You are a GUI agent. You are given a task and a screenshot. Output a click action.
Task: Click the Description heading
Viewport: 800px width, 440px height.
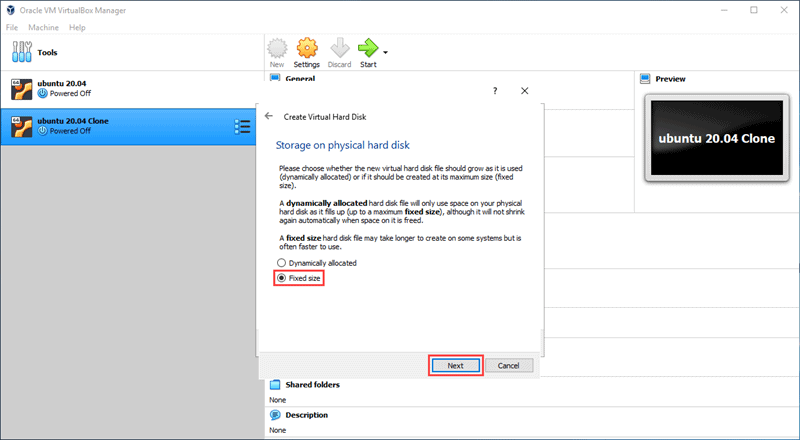click(307, 415)
